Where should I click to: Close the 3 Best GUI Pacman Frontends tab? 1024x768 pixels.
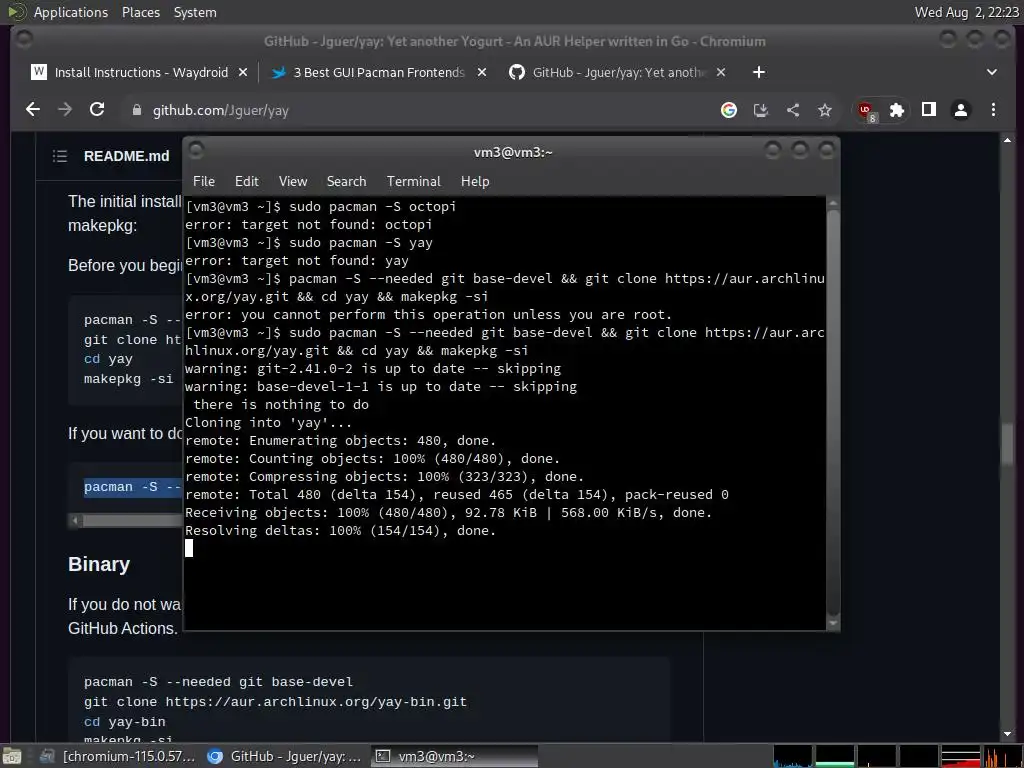click(x=482, y=72)
